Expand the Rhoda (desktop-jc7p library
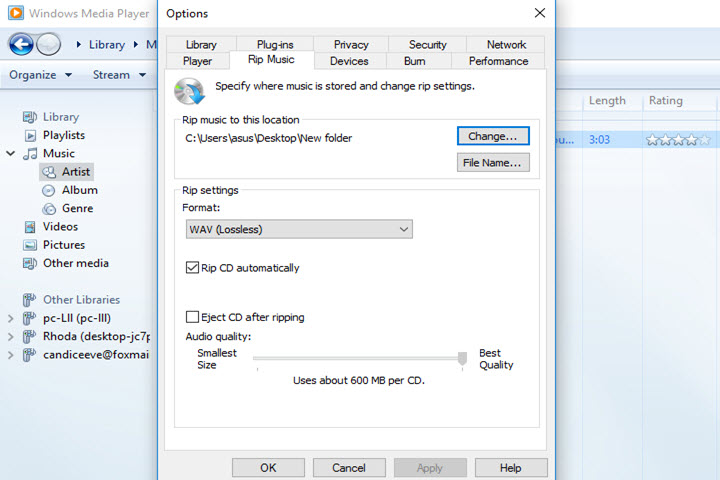 coord(11,337)
